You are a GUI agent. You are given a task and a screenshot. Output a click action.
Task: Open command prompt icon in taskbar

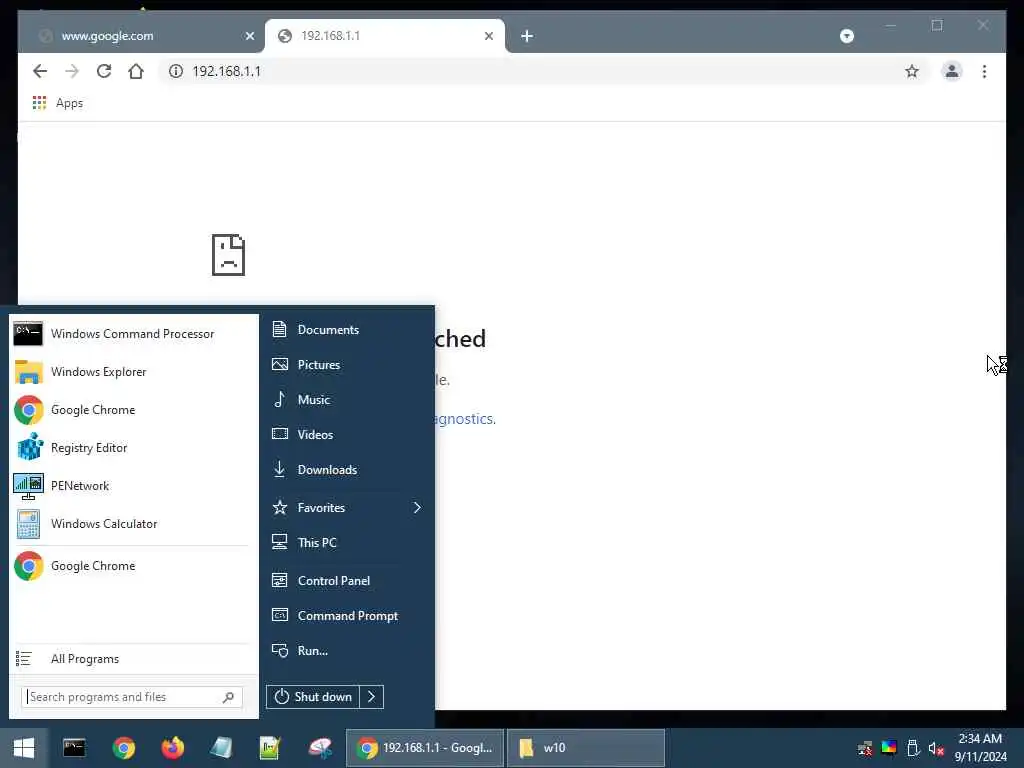coord(74,748)
